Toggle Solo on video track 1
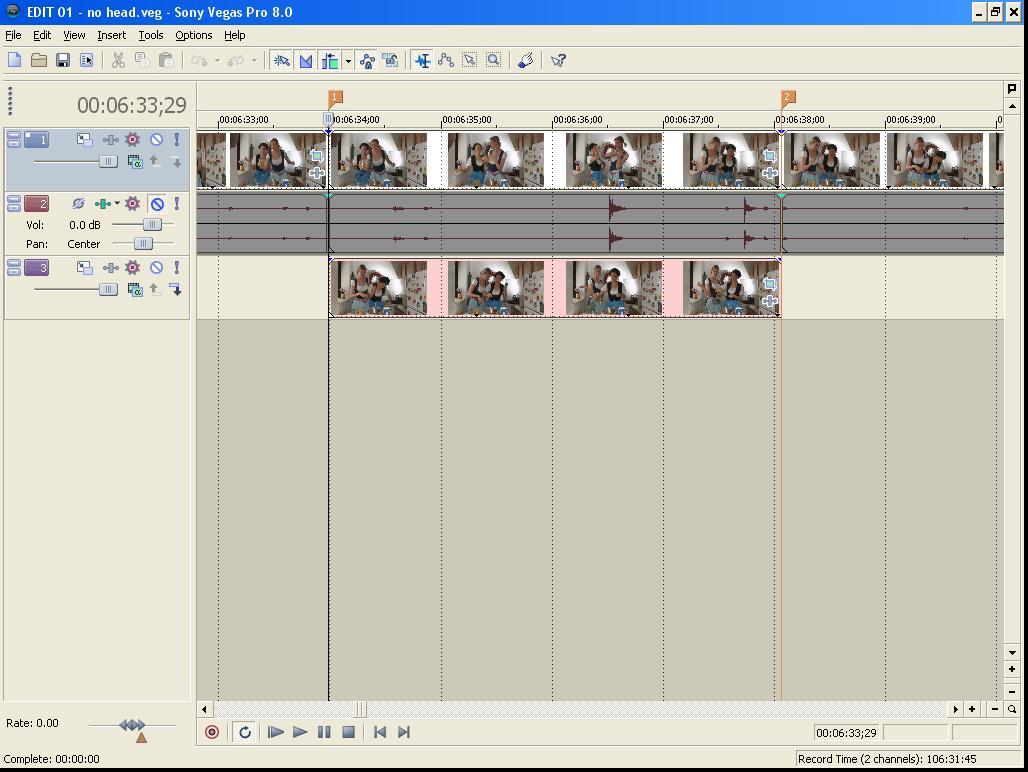This screenshot has height=772, width=1028. [x=177, y=140]
